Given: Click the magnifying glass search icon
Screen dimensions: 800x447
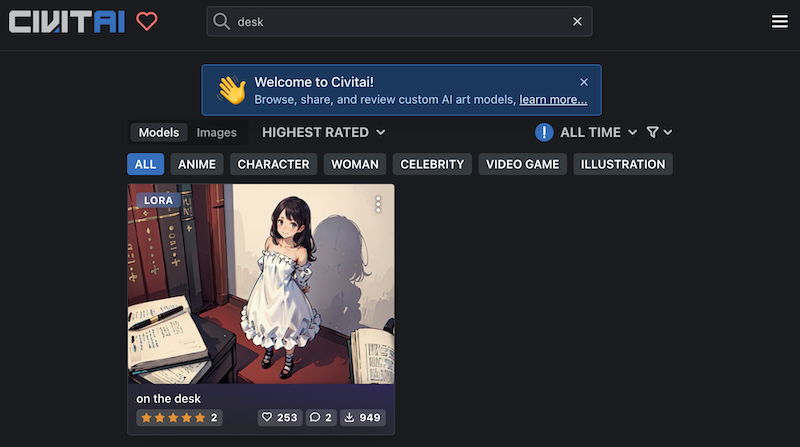Looking at the screenshot, I should 222,22.
